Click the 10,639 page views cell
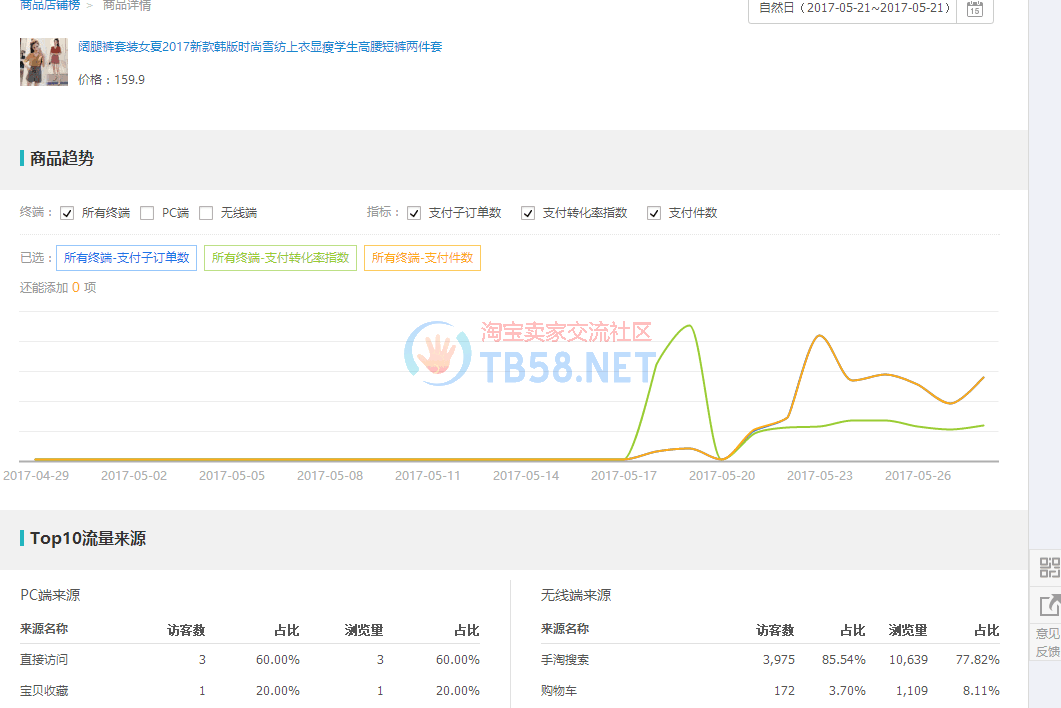The image size is (1061, 708). (x=908, y=659)
